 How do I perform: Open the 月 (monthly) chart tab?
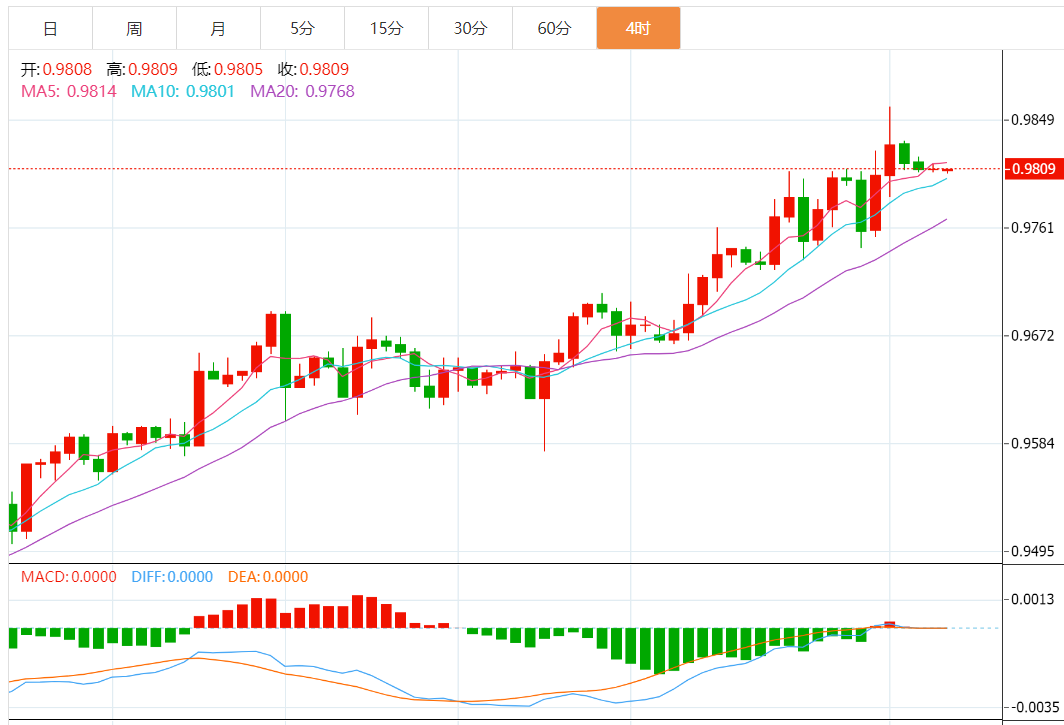pyautogui.click(x=218, y=29)
